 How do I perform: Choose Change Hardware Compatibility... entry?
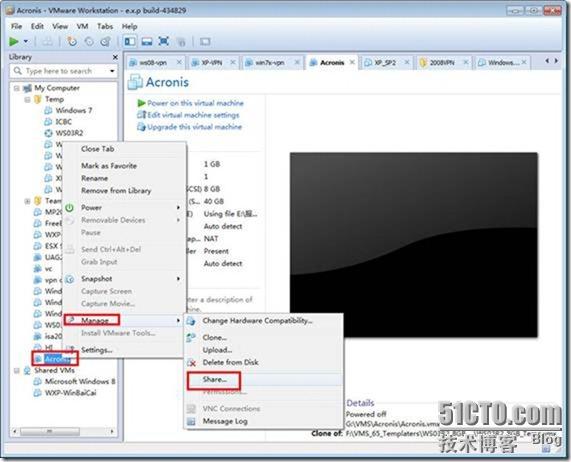point(264,321)
